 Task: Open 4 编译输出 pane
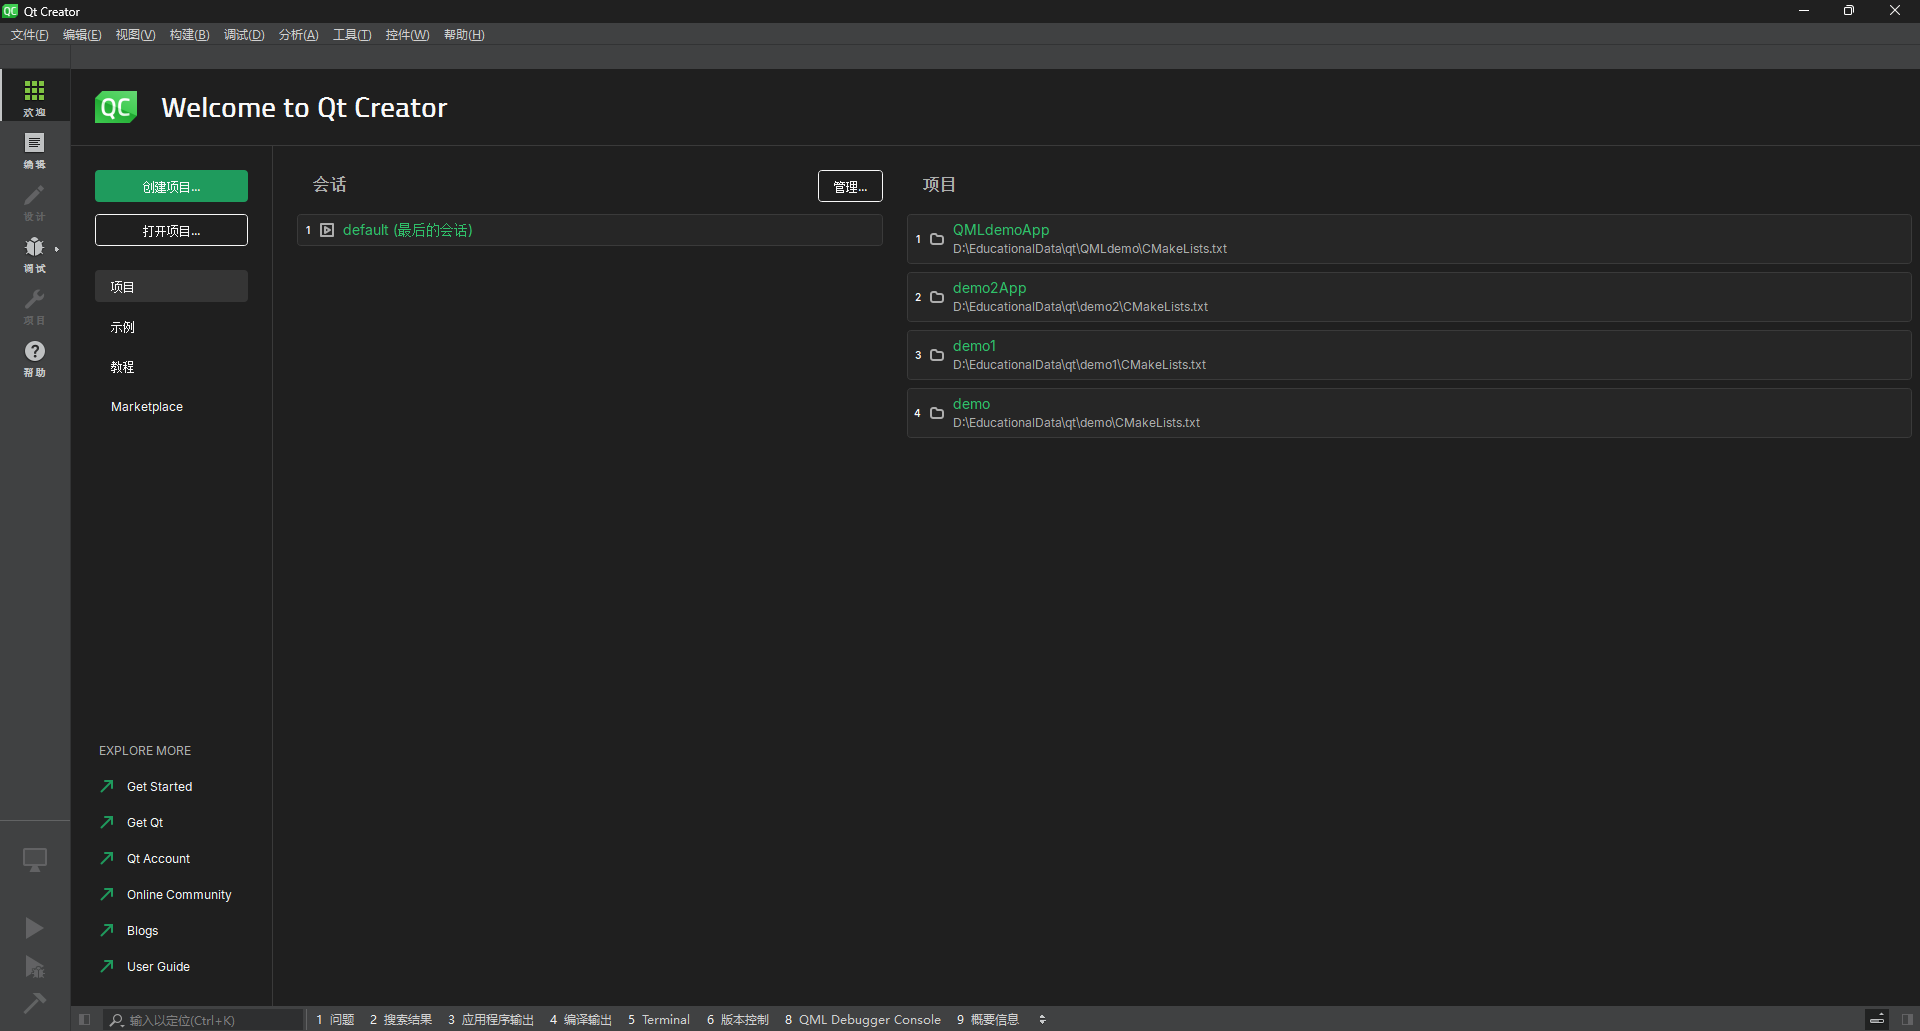coord(581,1020)
